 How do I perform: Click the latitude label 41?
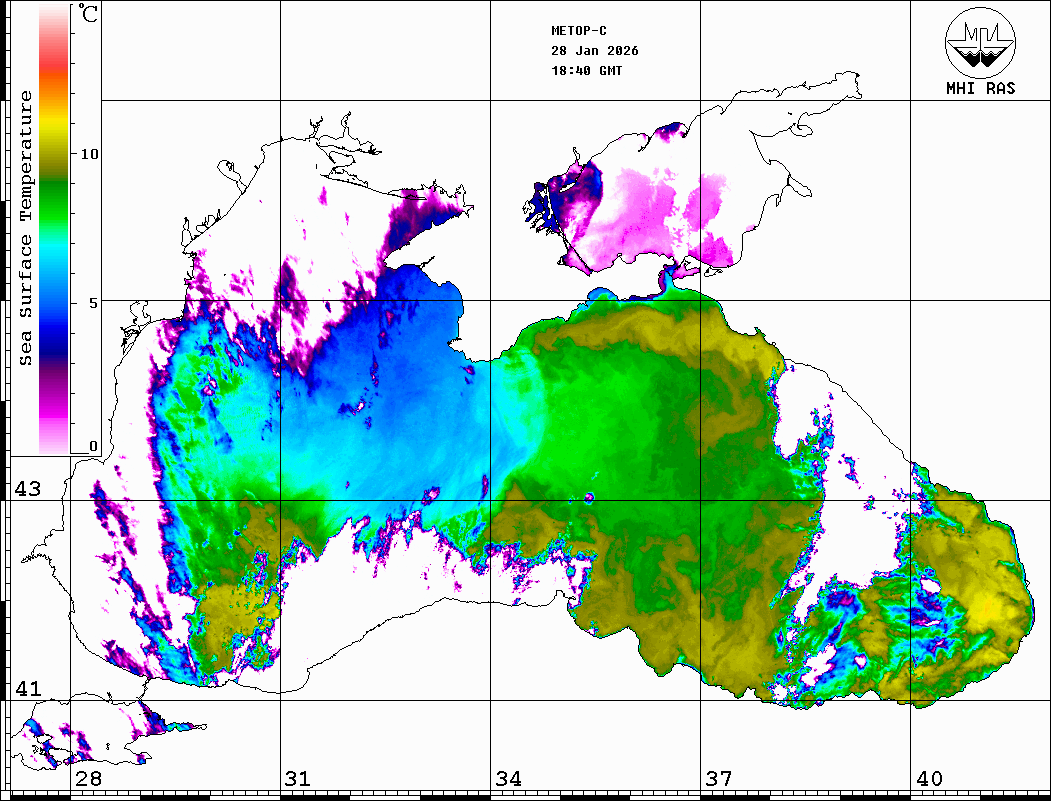click(27, 689)
